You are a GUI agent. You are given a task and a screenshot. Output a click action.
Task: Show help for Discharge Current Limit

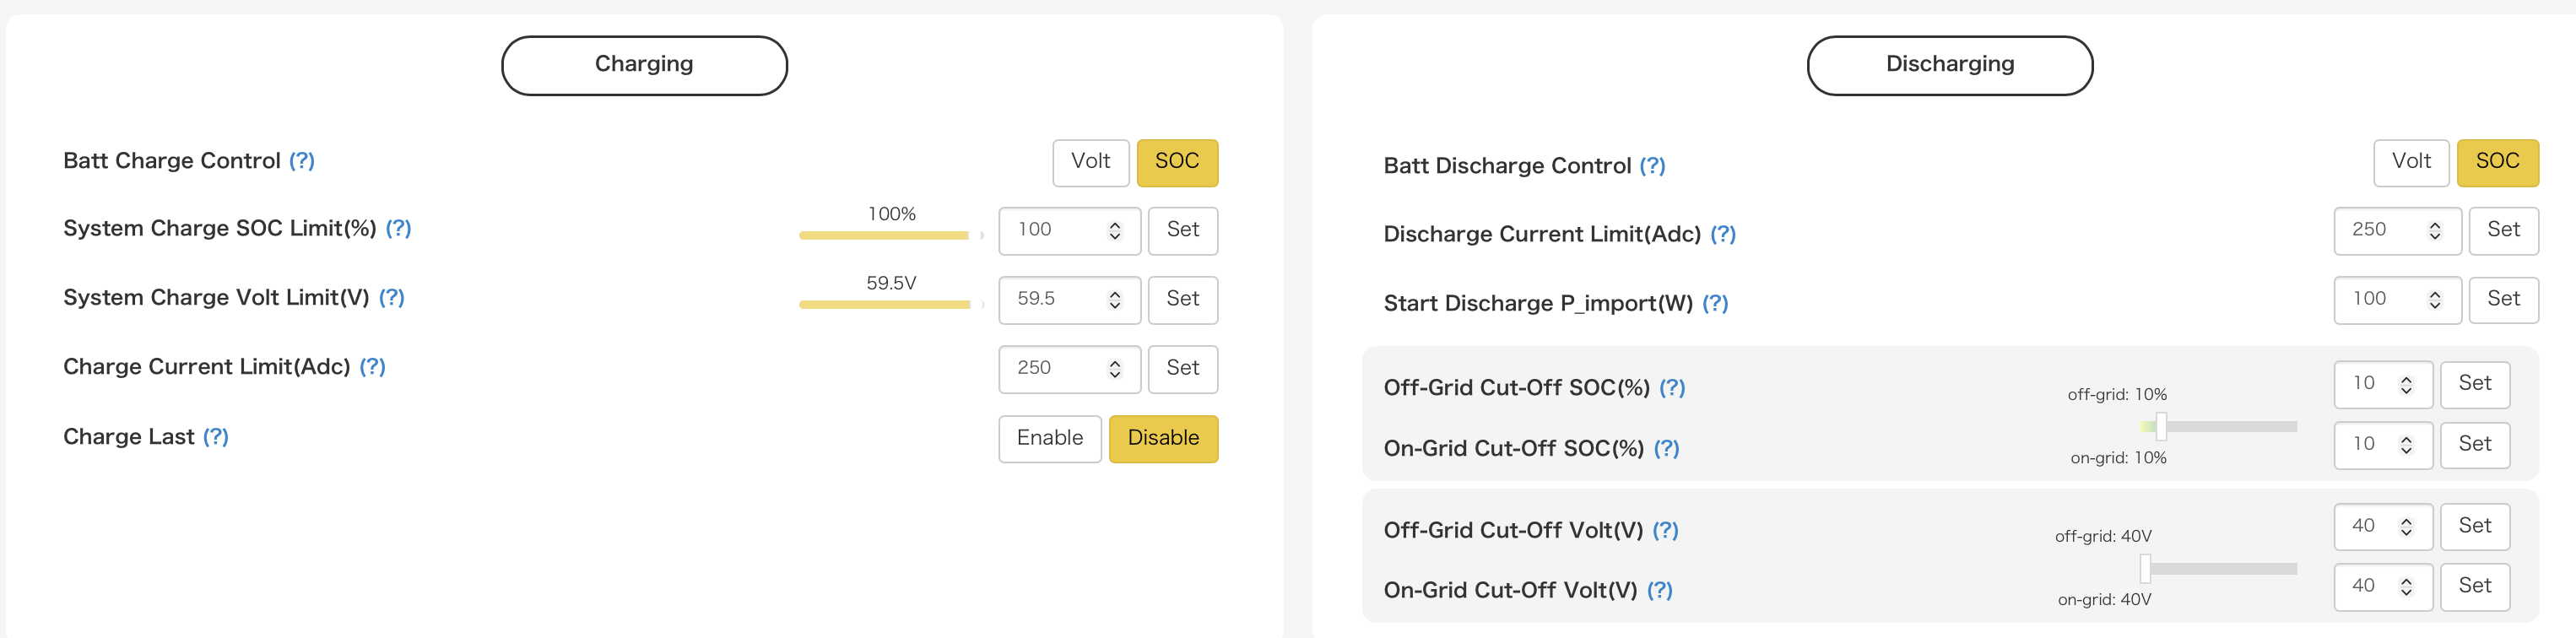pos(1722,234)
